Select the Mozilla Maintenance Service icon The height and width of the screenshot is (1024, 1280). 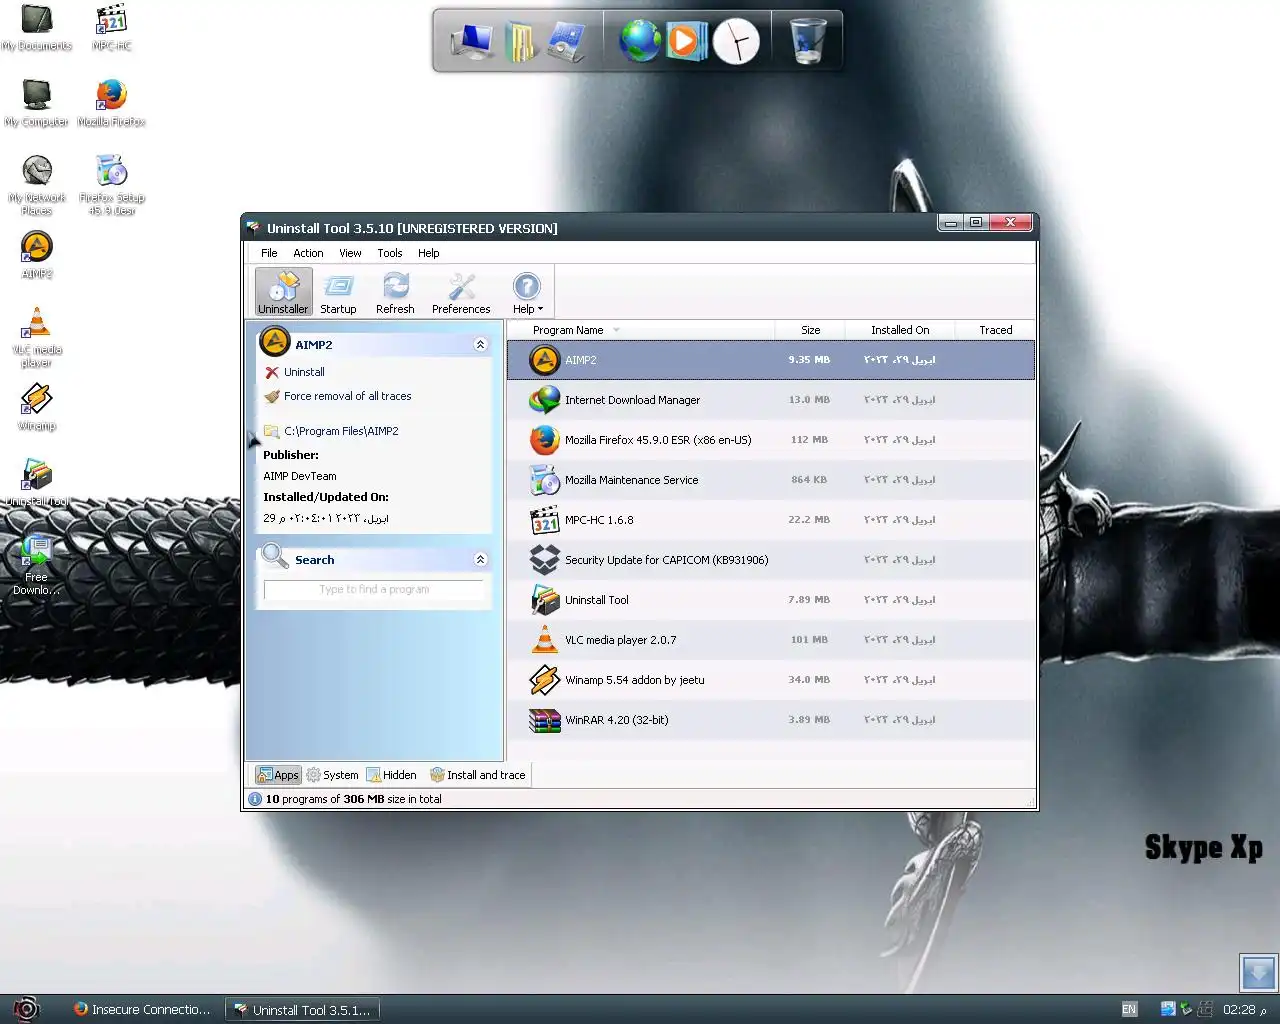[545, 480]
